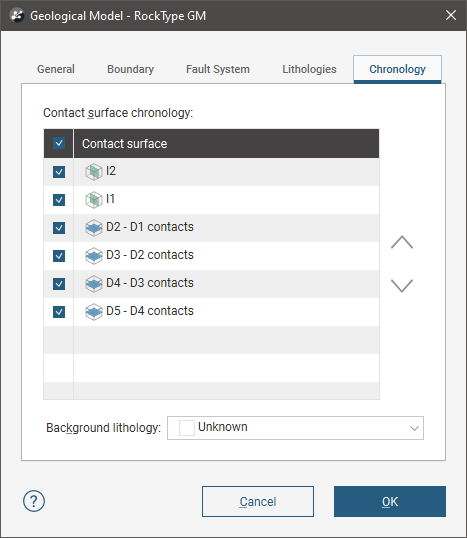The height and width of the screenshot is (538, 467).
Task: Open the Background lithology dropdown
Action: tap(295, 428)
